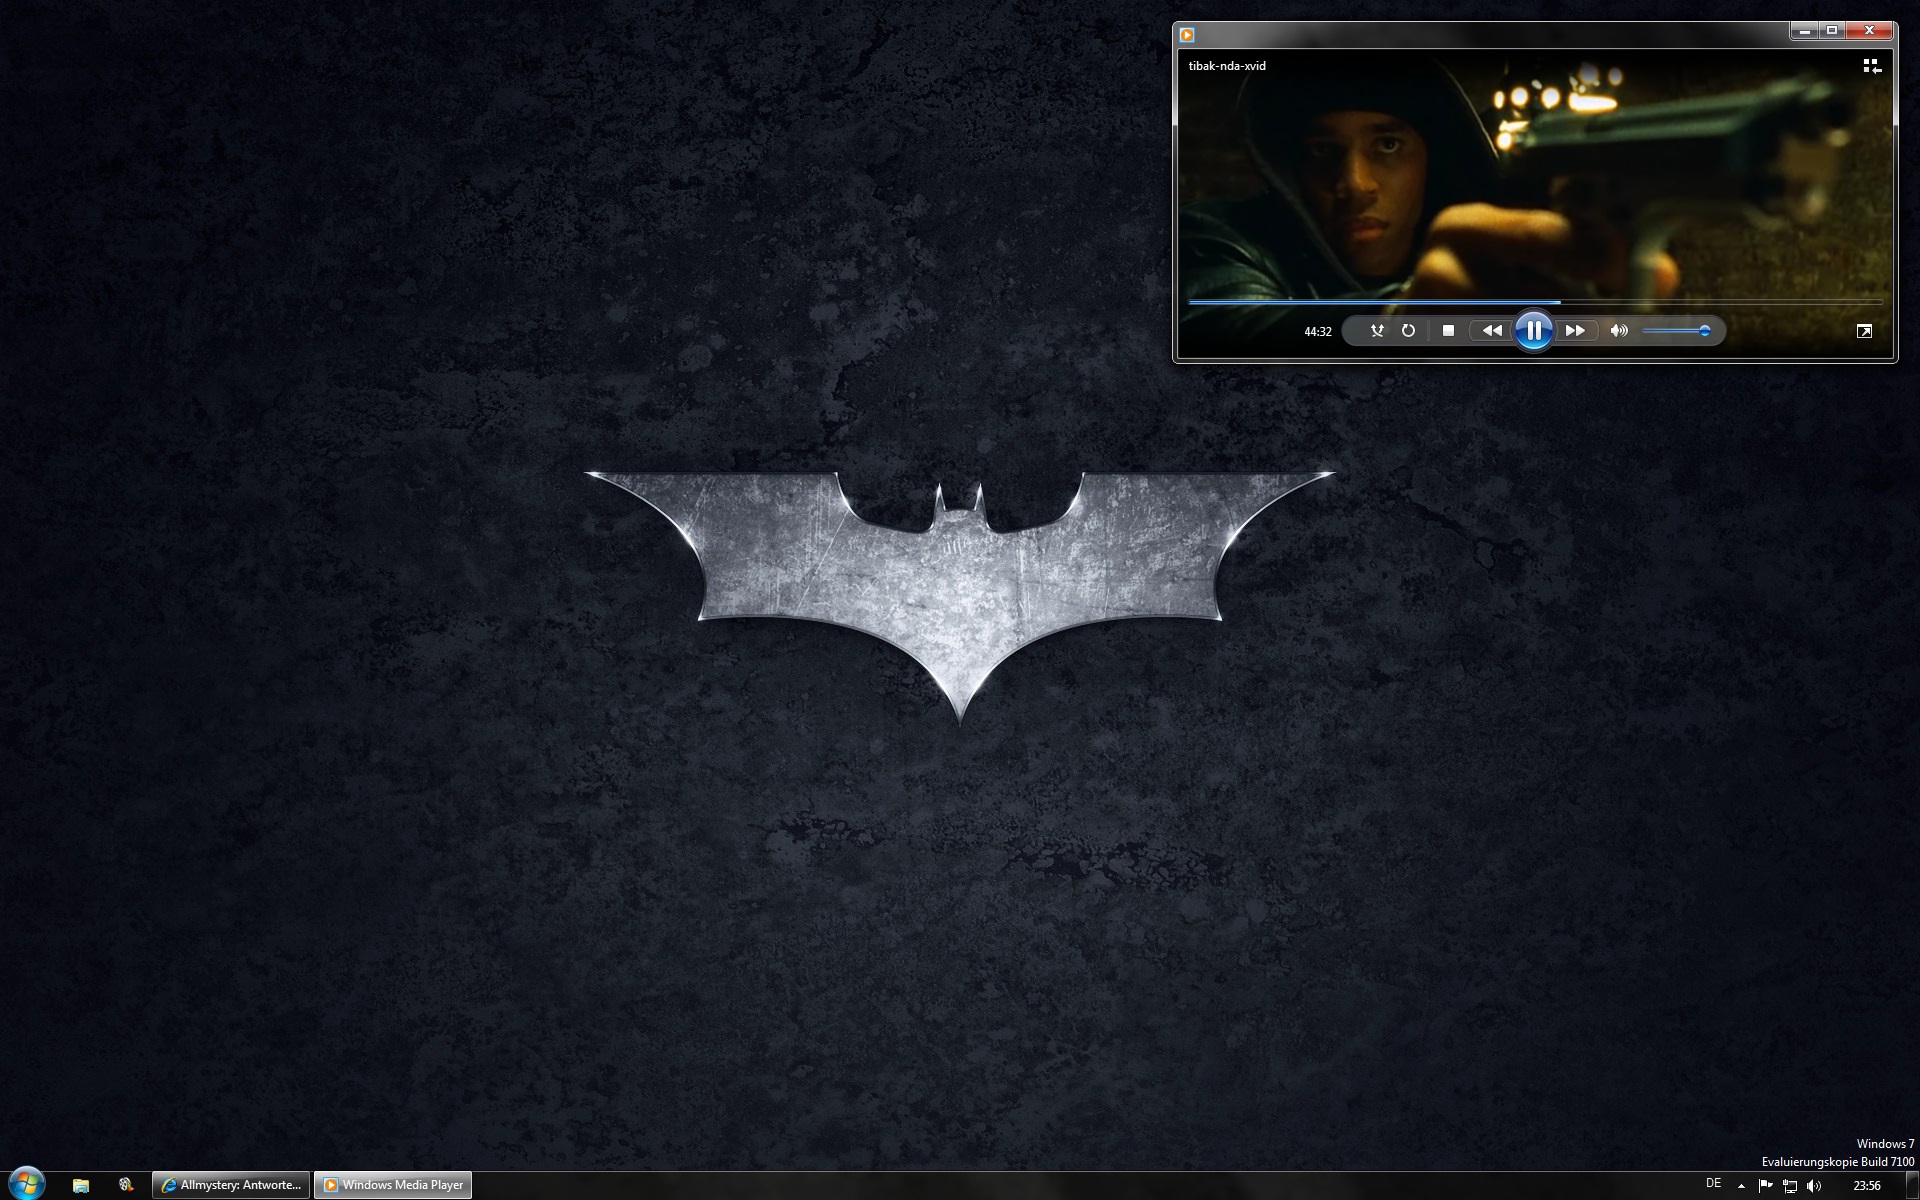Open the Action Center flag icon
Viewport: 1920px width, 1200px height.
(x=1765, y=1186)
